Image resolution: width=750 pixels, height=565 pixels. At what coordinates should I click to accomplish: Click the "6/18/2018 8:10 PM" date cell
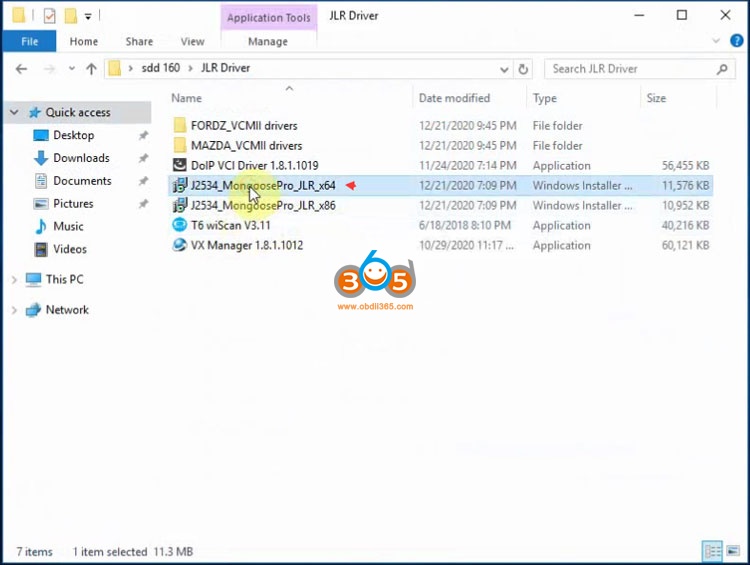click(x=464, y=225)
